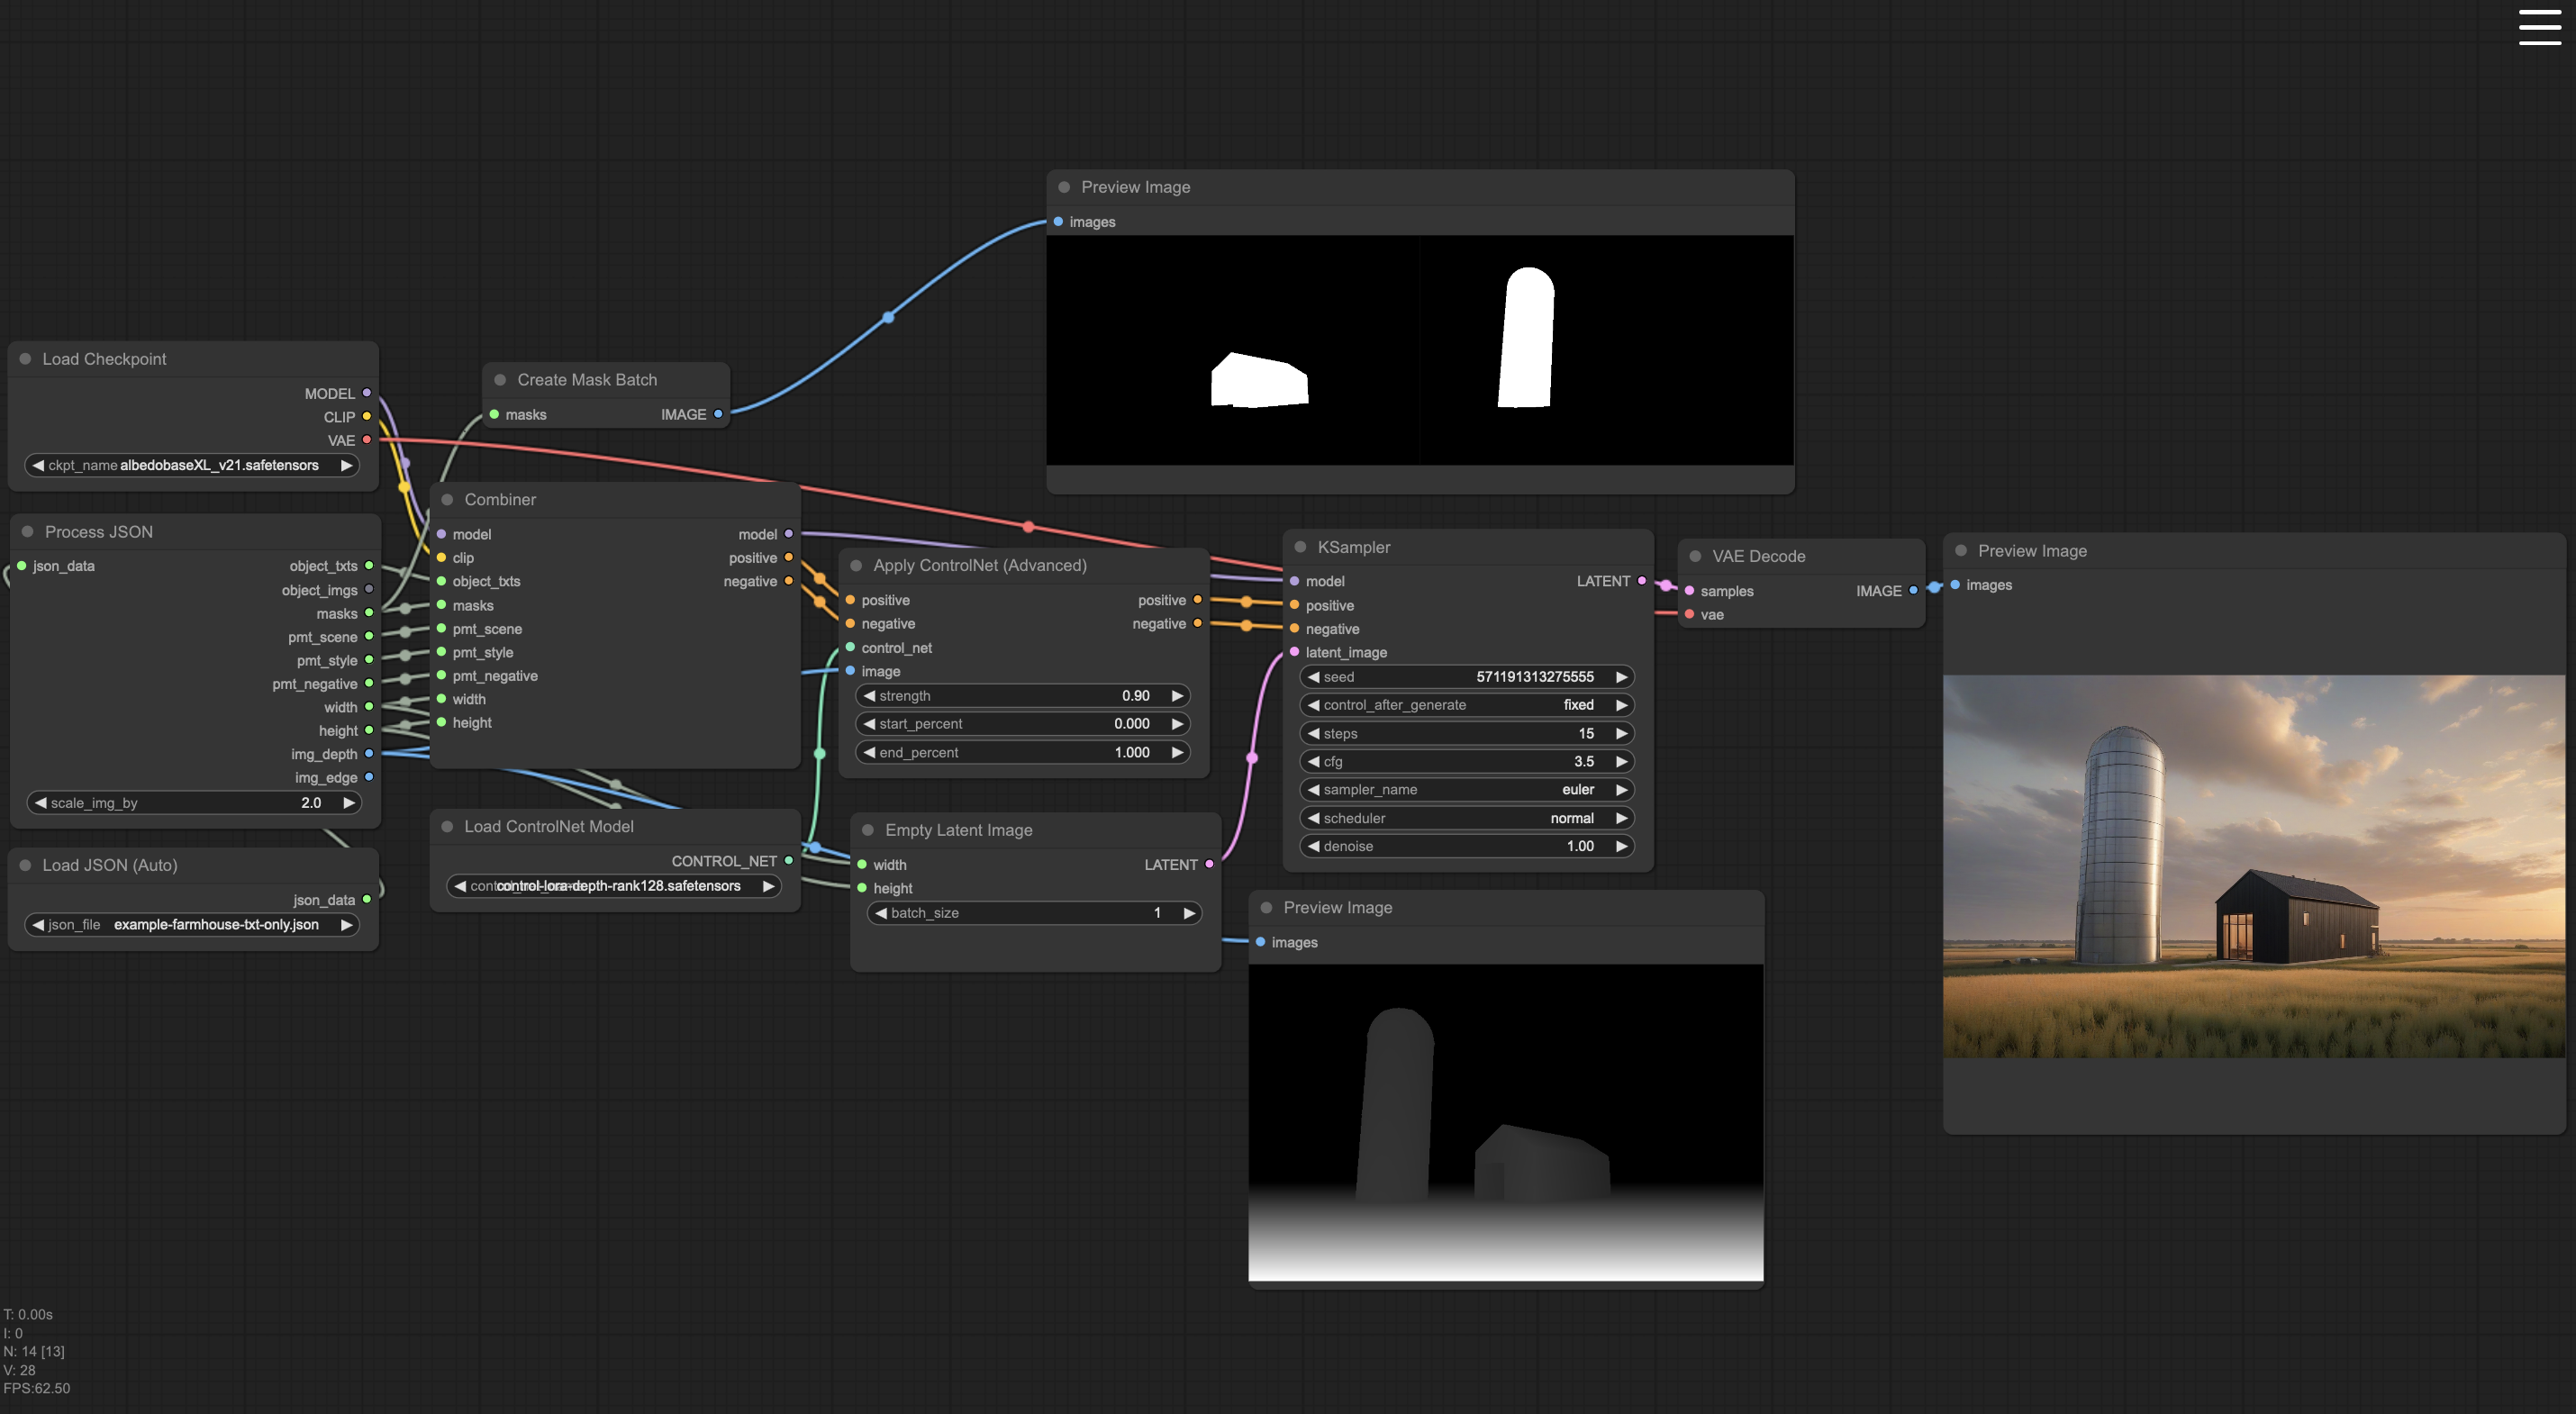Open the scheduler normal dropdown
2576x1414 pixels.
1467,818
